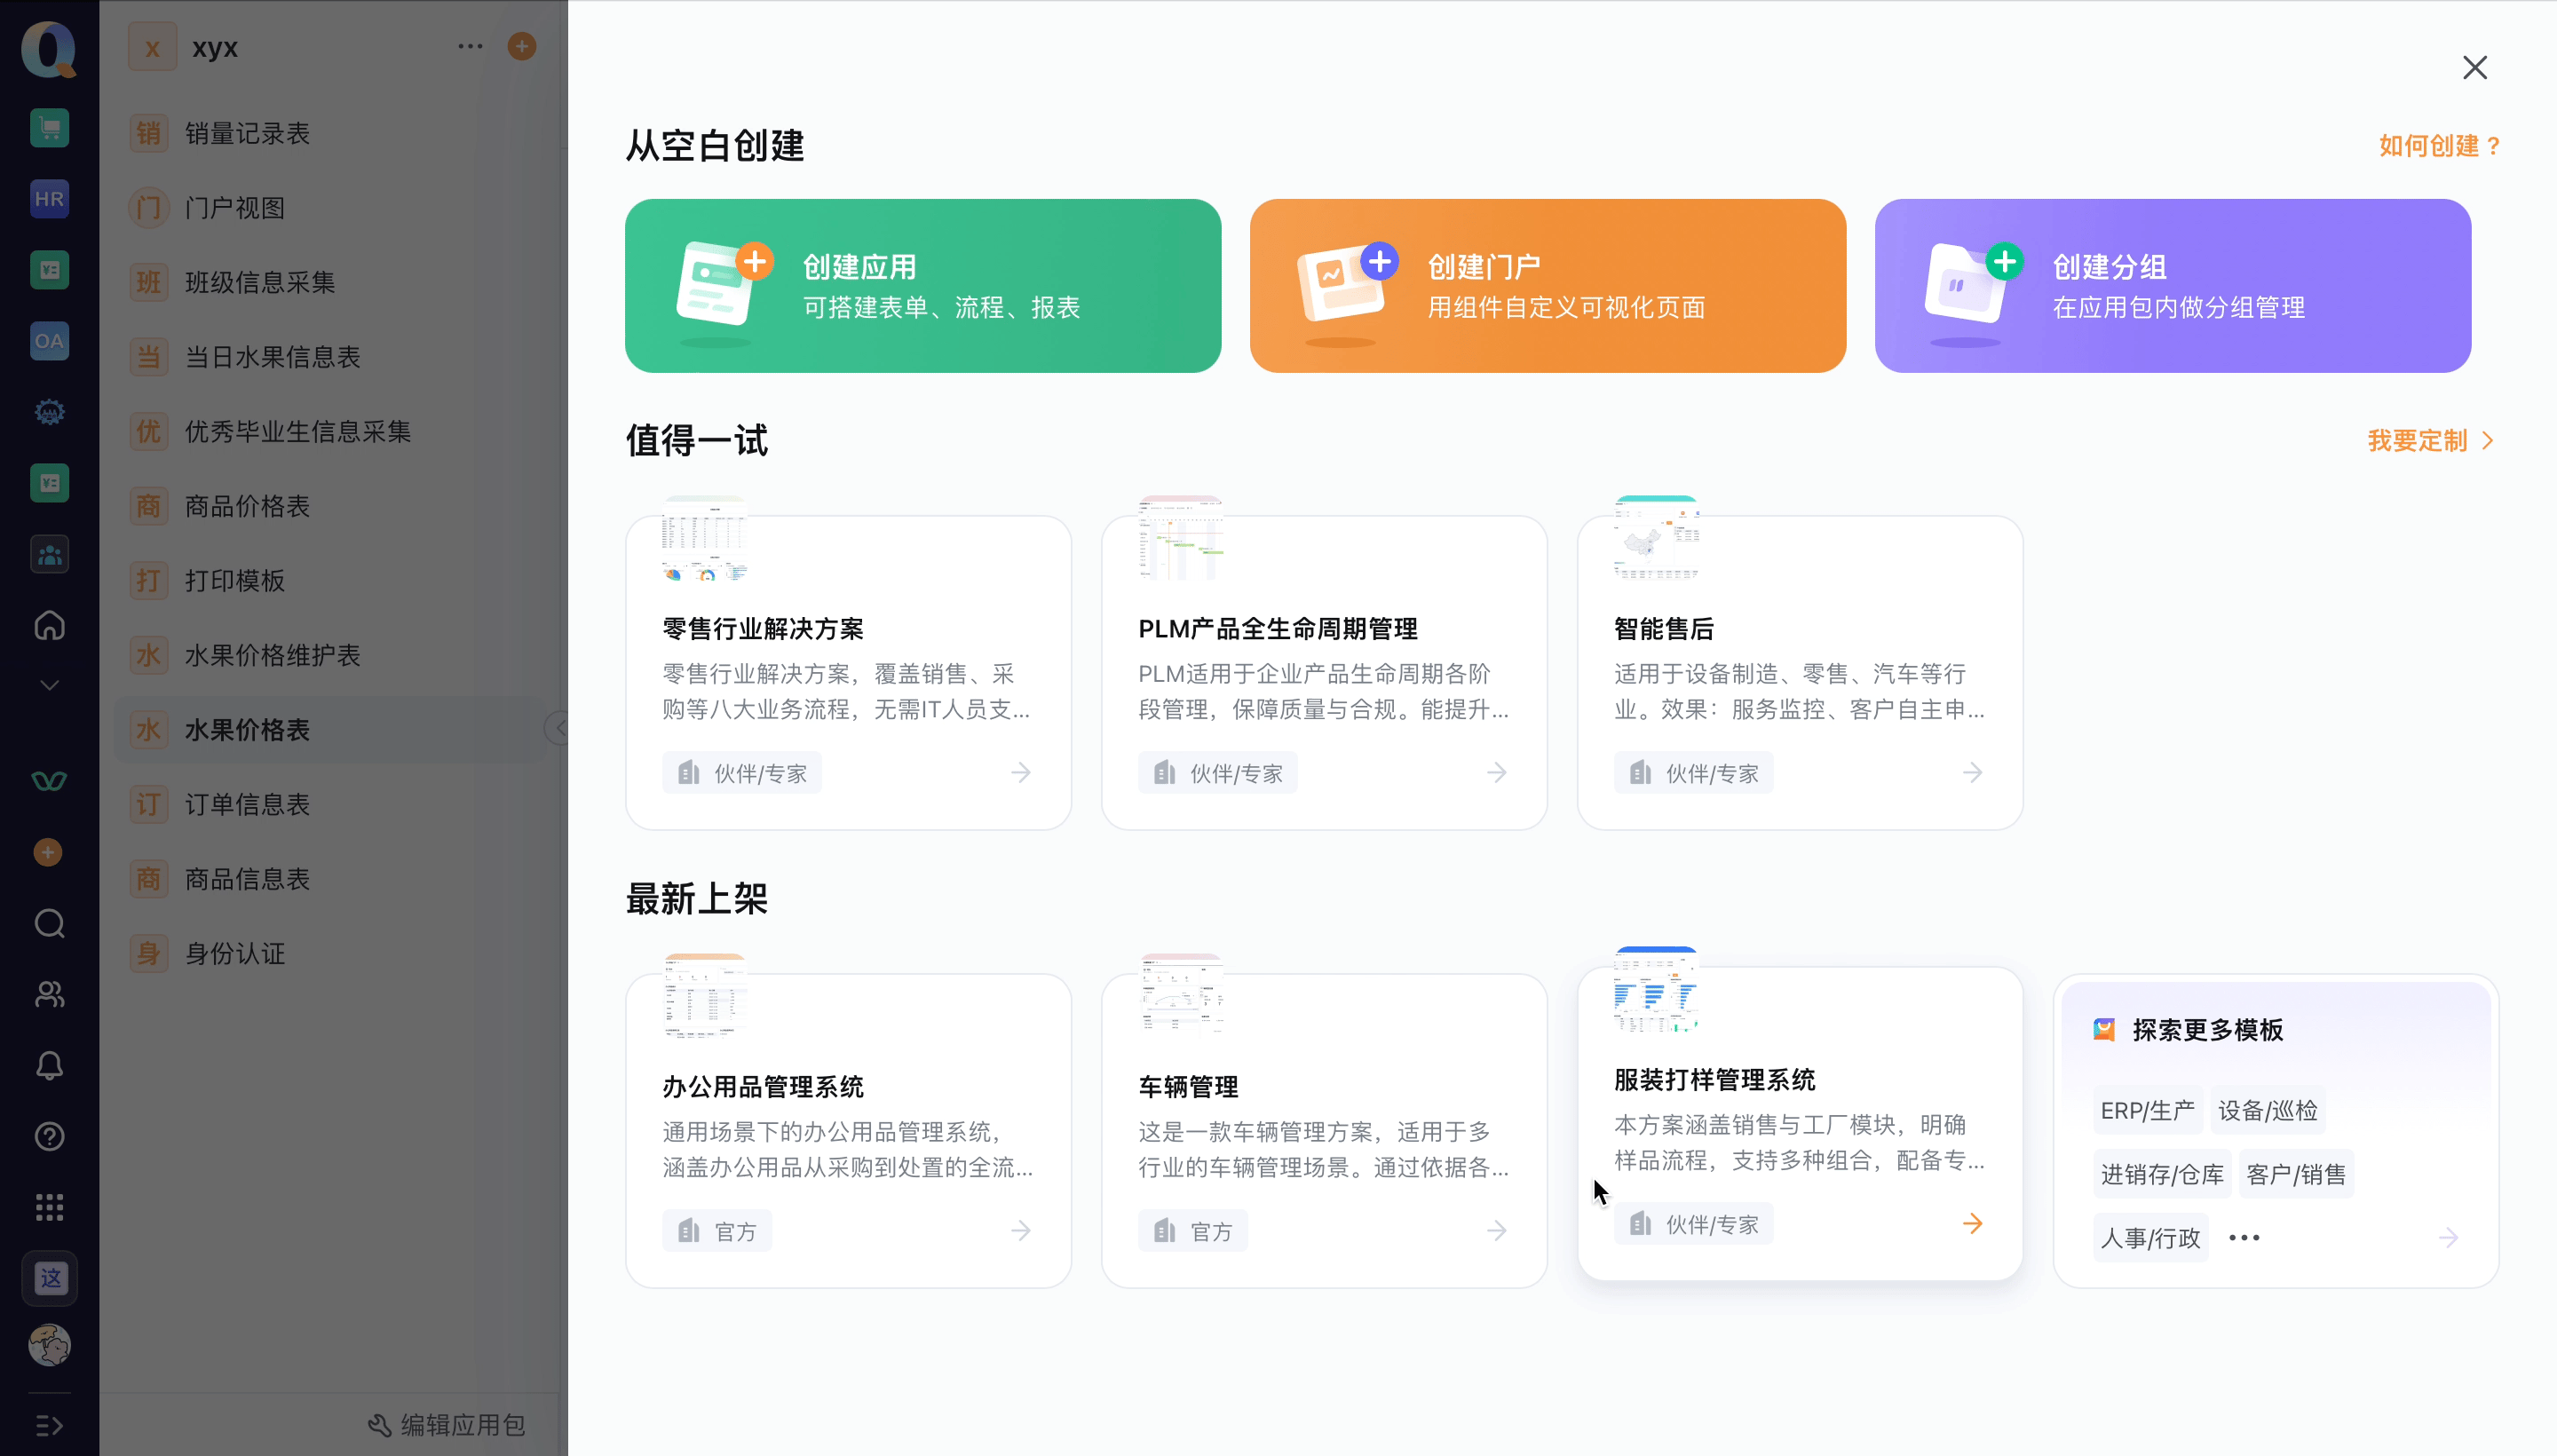Open the 班级信息采集 item in sidebar
This screenshot has height=1456, width=2557.
coord(330,283)
